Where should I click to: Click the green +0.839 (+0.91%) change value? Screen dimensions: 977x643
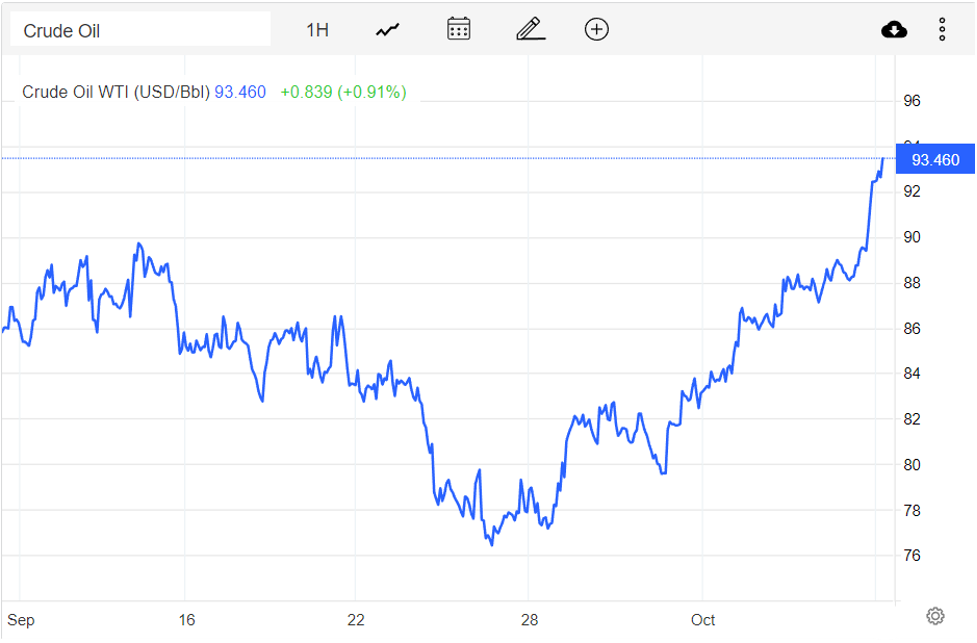coord(343,92)
